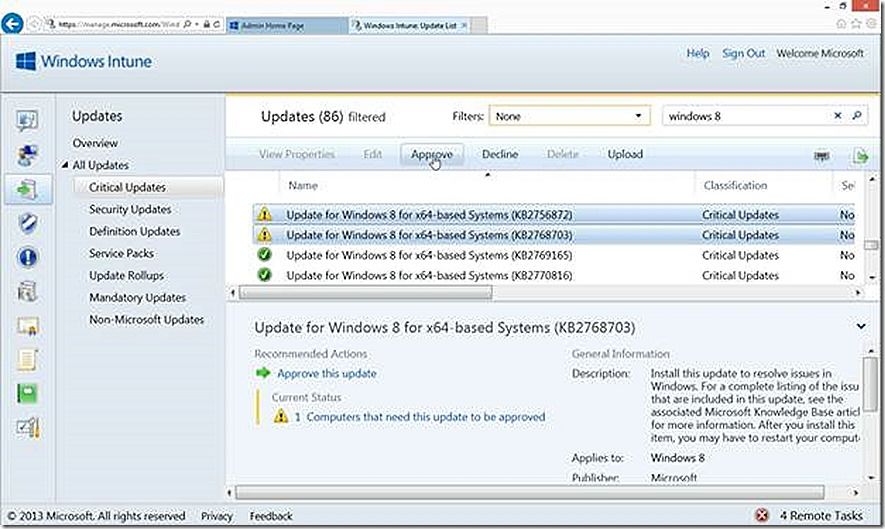Open the Endpoint Protection shield icon
885x529 pixels.
[x=27, y=223]
